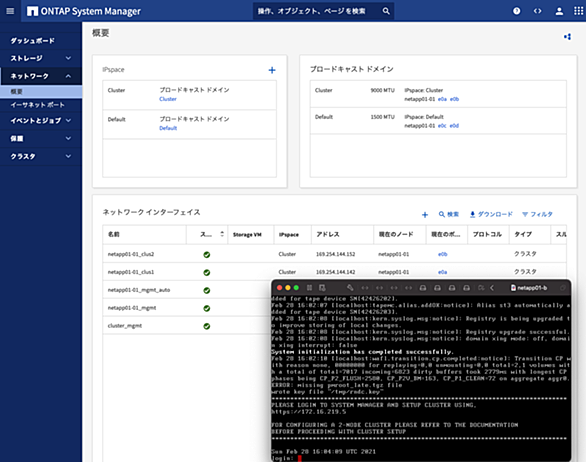The height and width of the screenshot is (462, 586).
Task: Click the icon at far right of netapp01-b title bar
Action: click(563, 288)
